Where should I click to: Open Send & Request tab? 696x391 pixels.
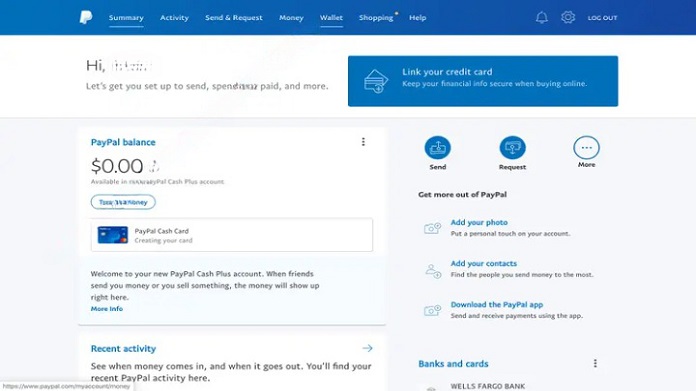pyautogui.click(x=233, y=18)
